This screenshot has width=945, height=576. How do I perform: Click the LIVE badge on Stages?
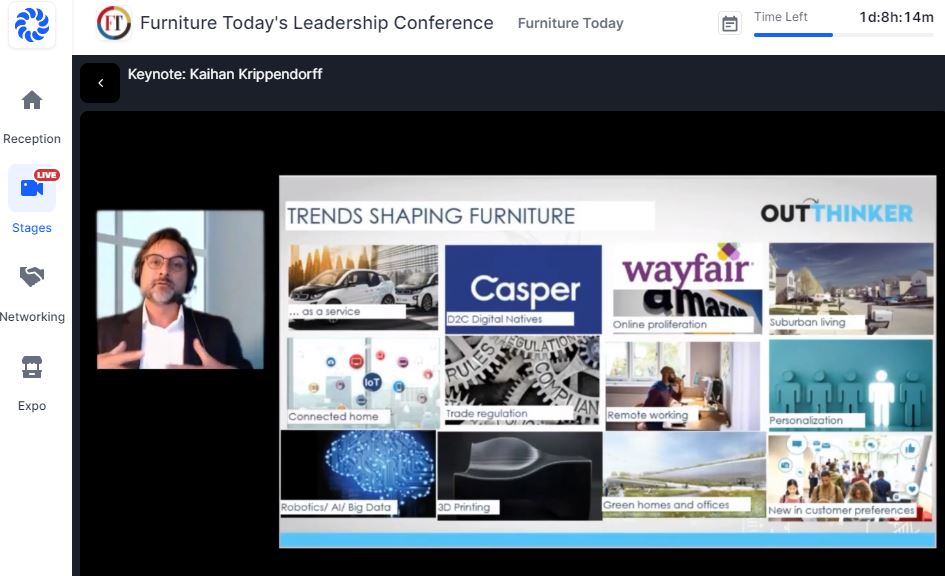click(x=46, y=175)
